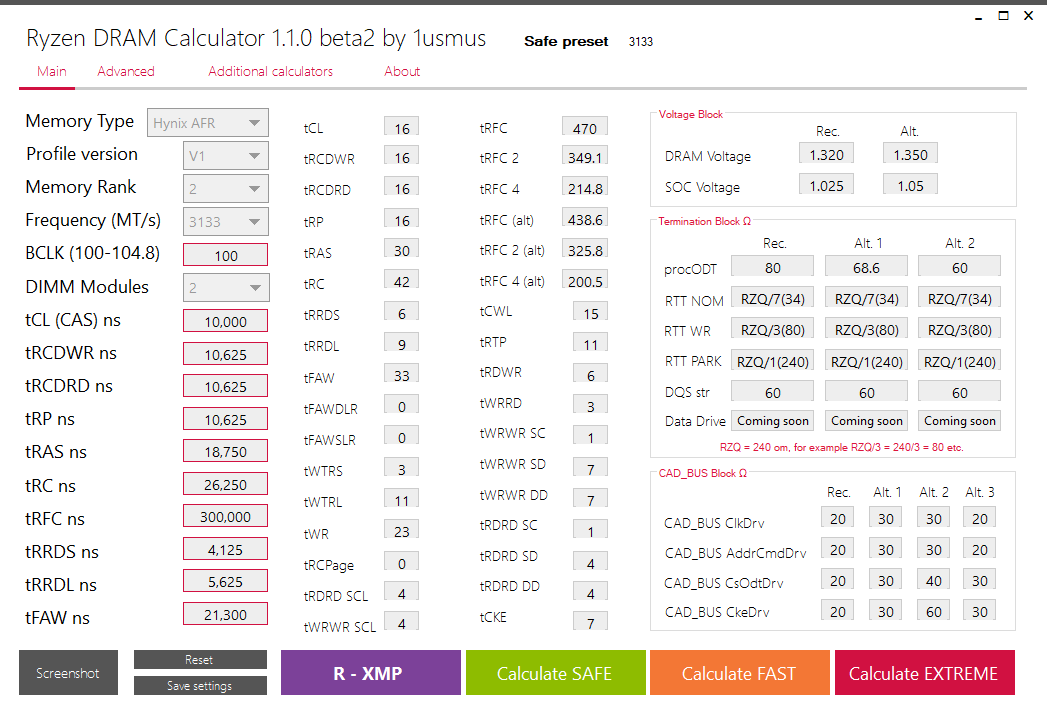Select the Main tab
Screen dimensions: 1047x718
(51, 71)
